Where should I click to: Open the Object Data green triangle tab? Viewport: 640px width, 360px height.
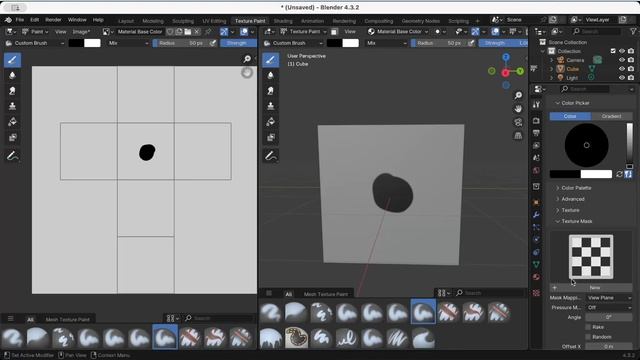coord(536,264)
